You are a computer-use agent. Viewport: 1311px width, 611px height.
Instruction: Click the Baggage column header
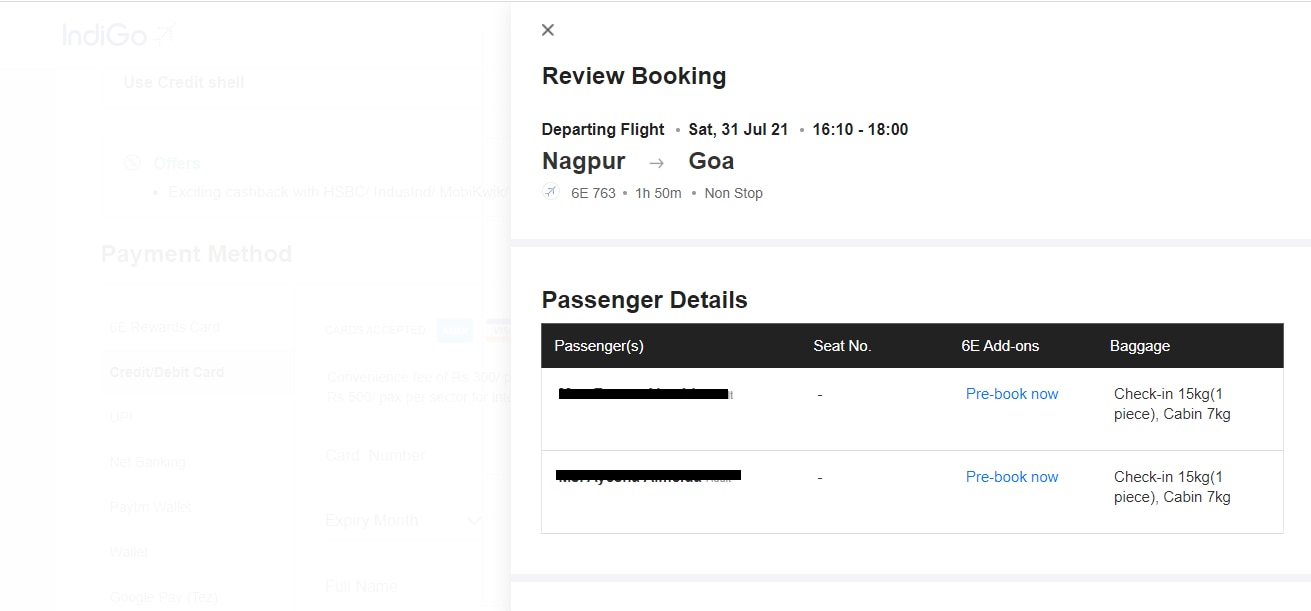pyautogui.click(x=1139, y=346)
